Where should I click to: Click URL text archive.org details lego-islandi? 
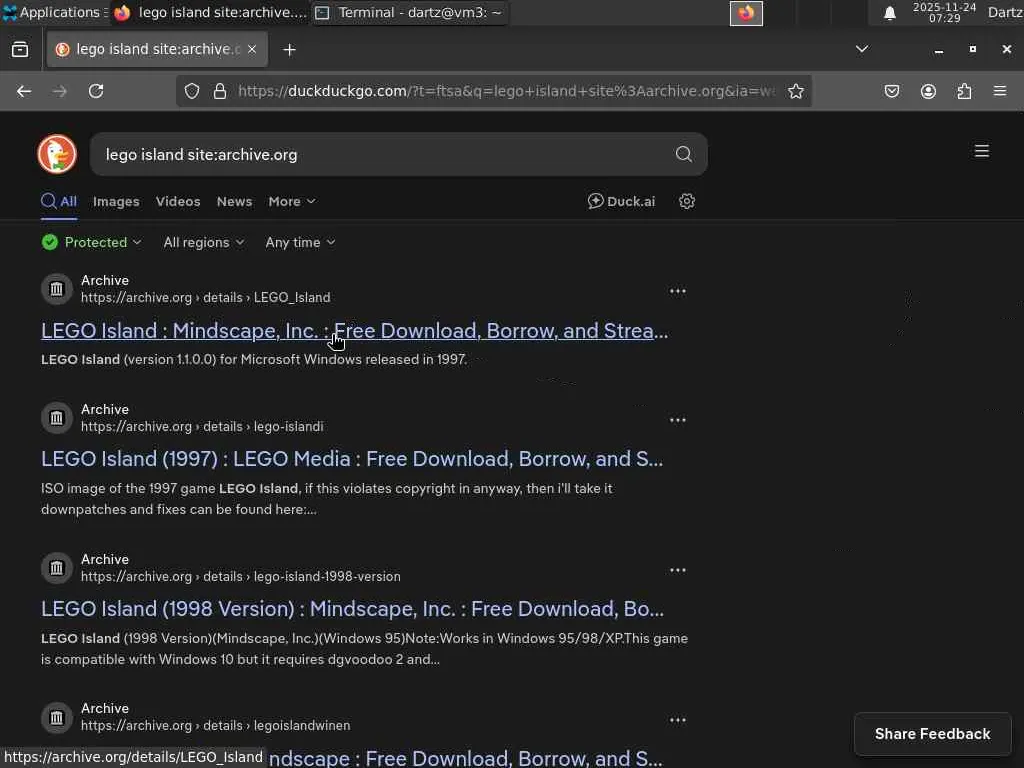[202, 426]
